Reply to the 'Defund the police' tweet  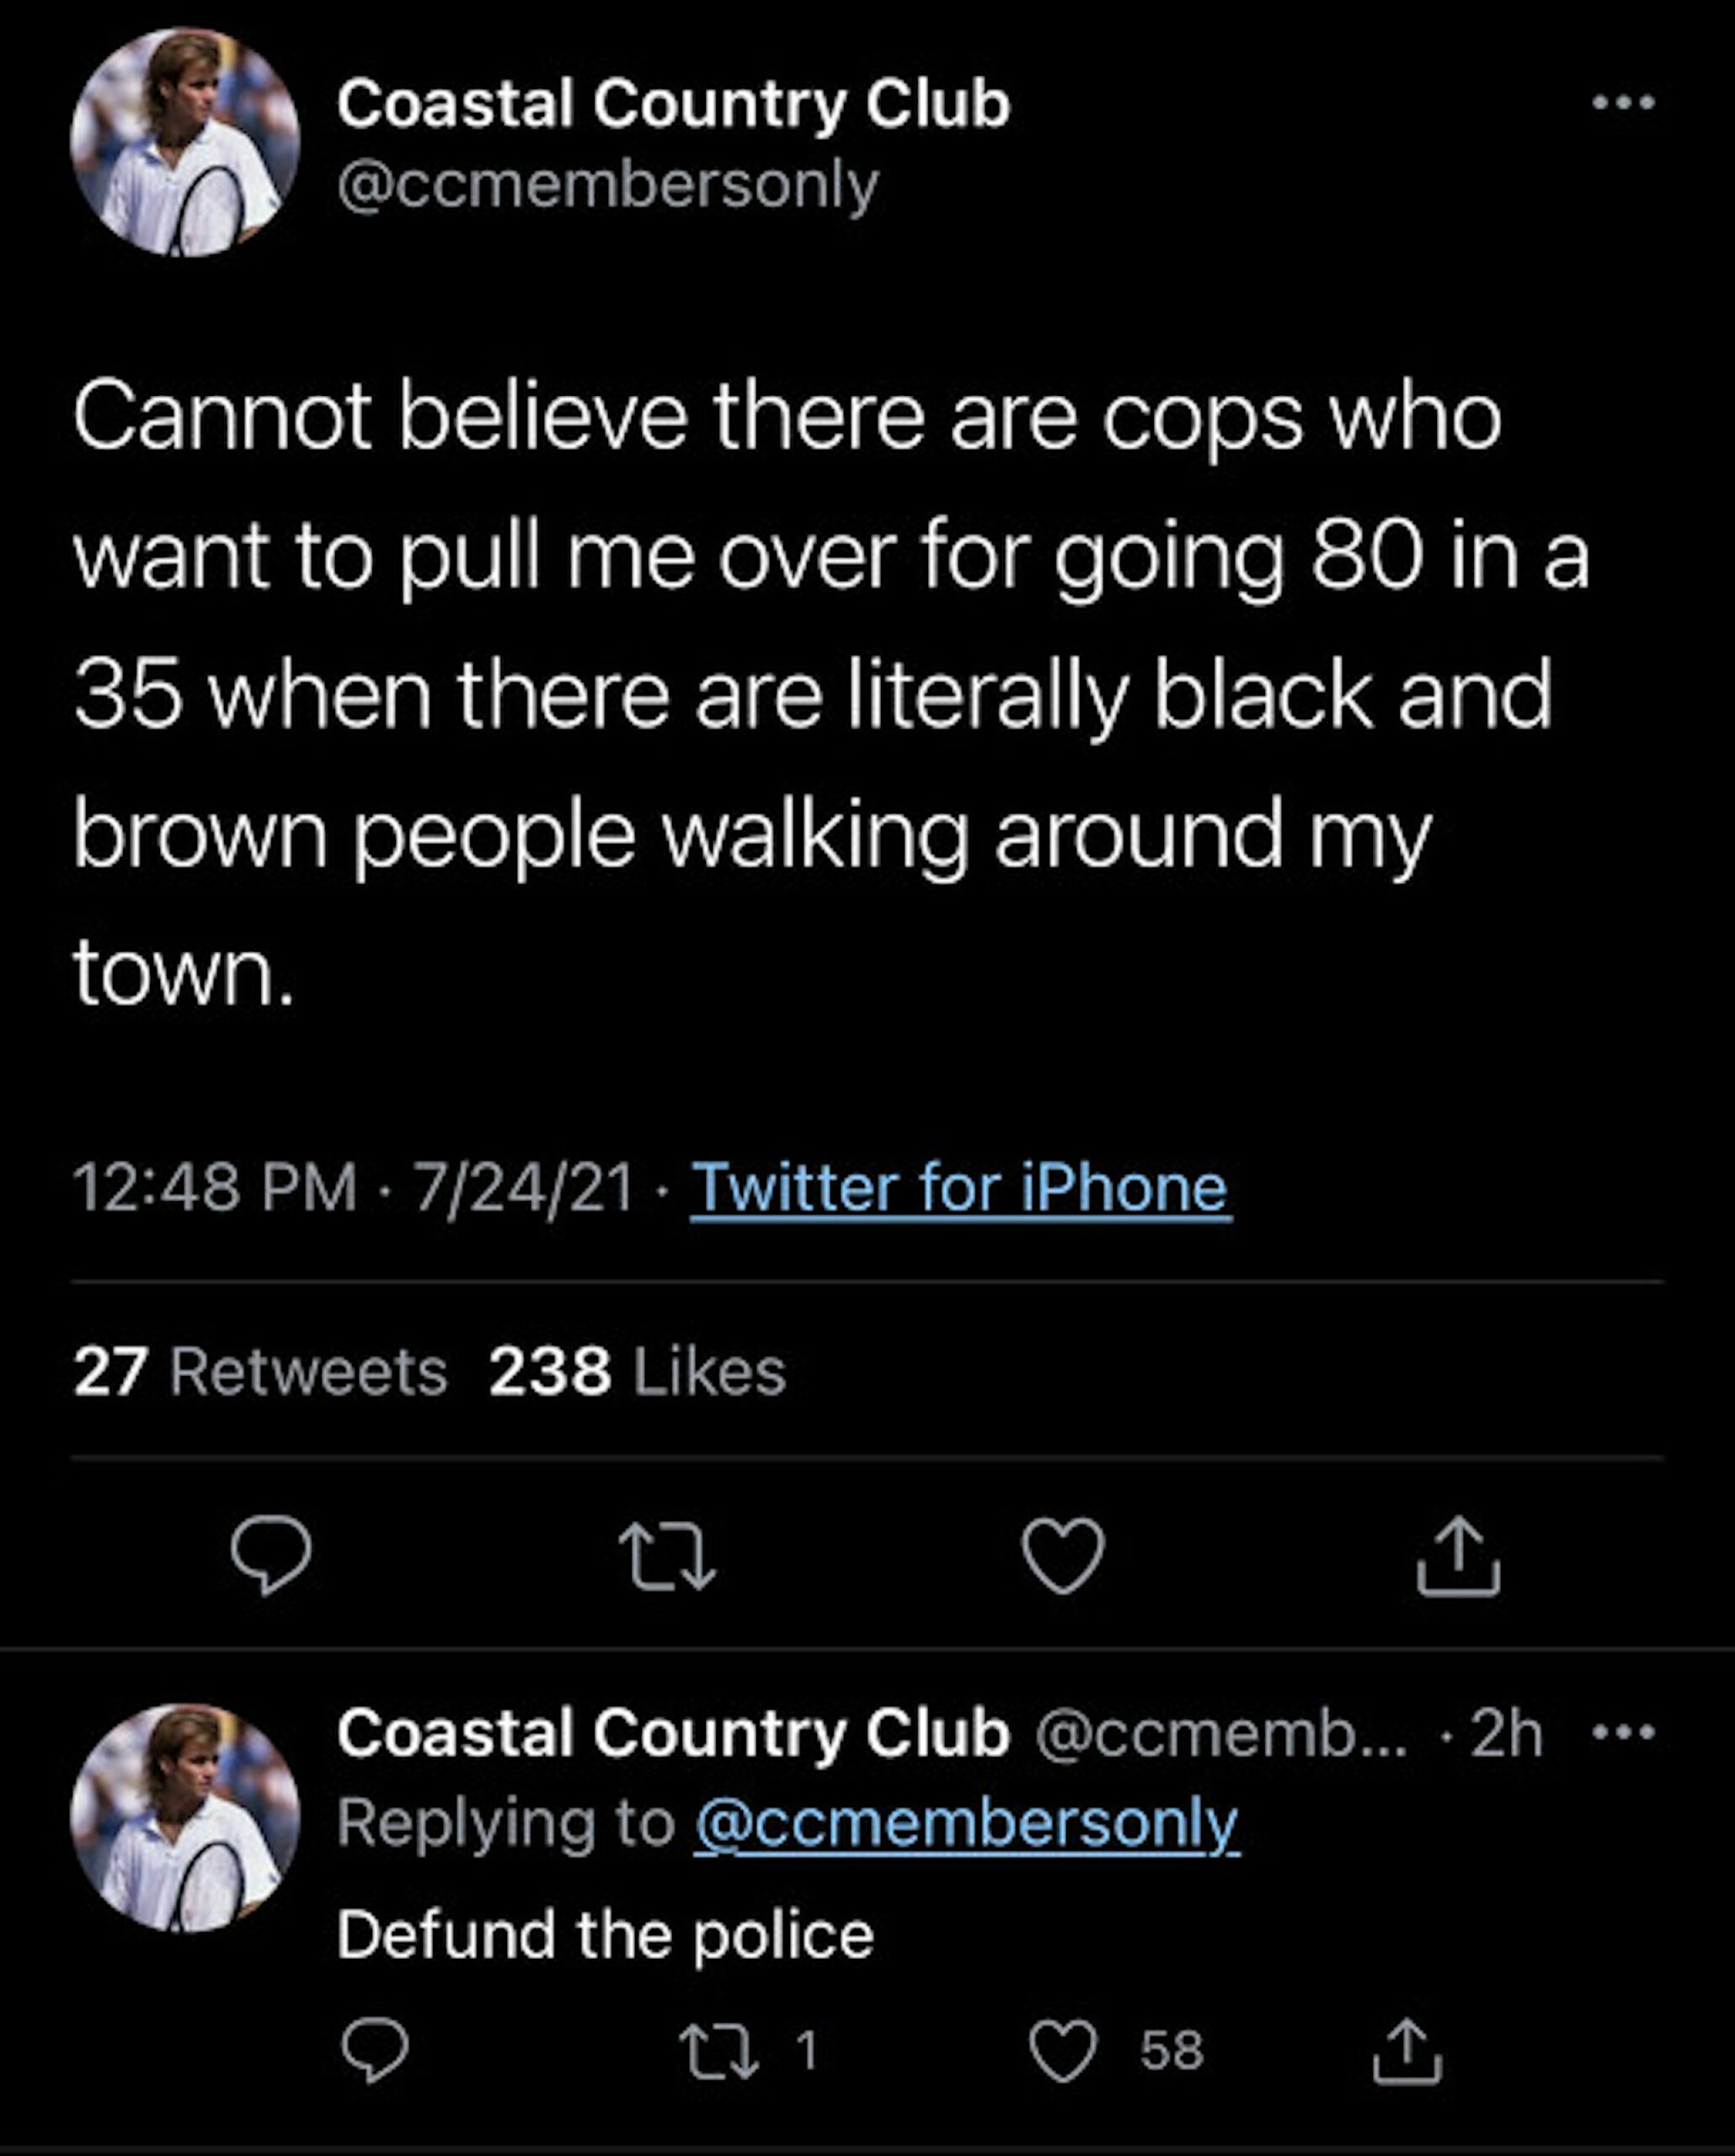374,2049
